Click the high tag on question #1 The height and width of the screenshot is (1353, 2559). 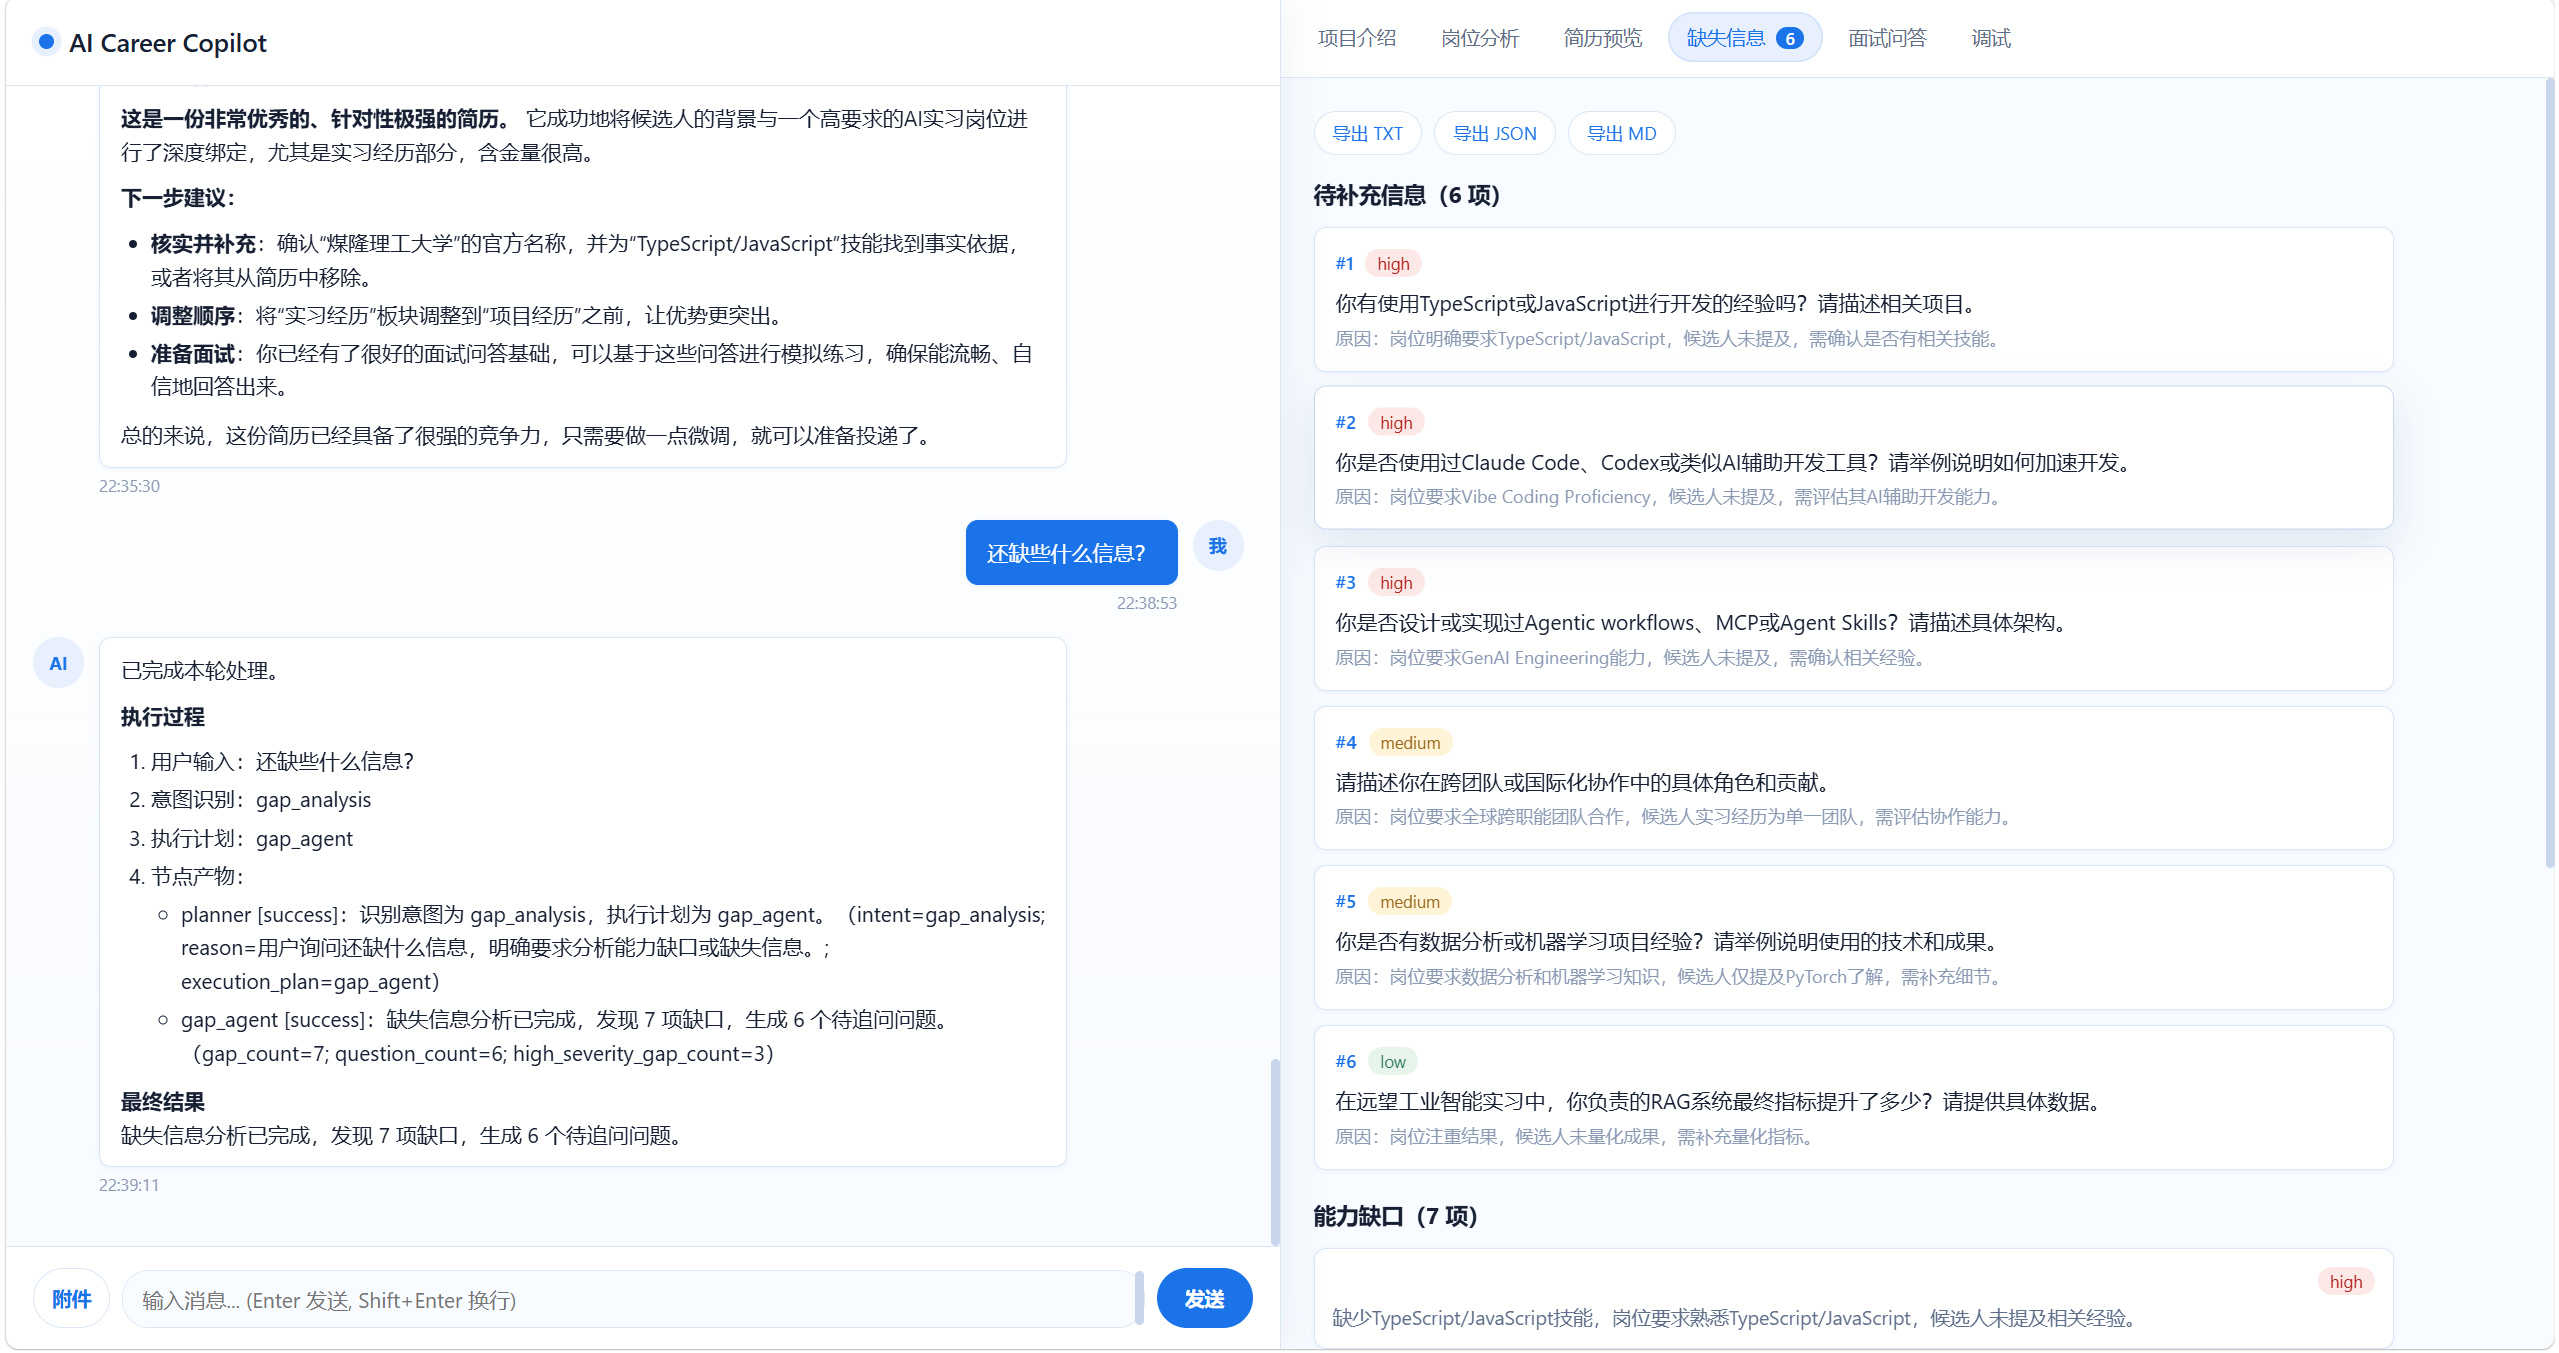pyautogui.click(x=1393, y=264)
